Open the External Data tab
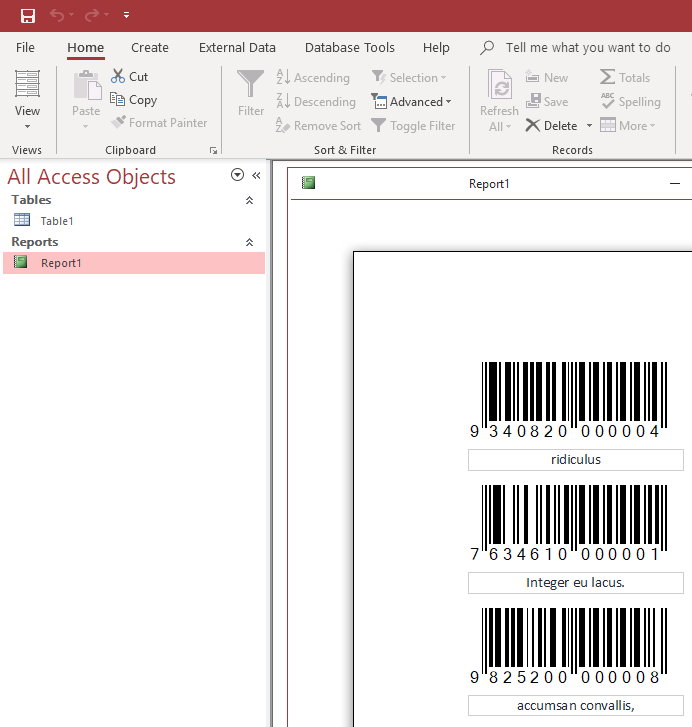692x727 pixels. click(237, 48)
